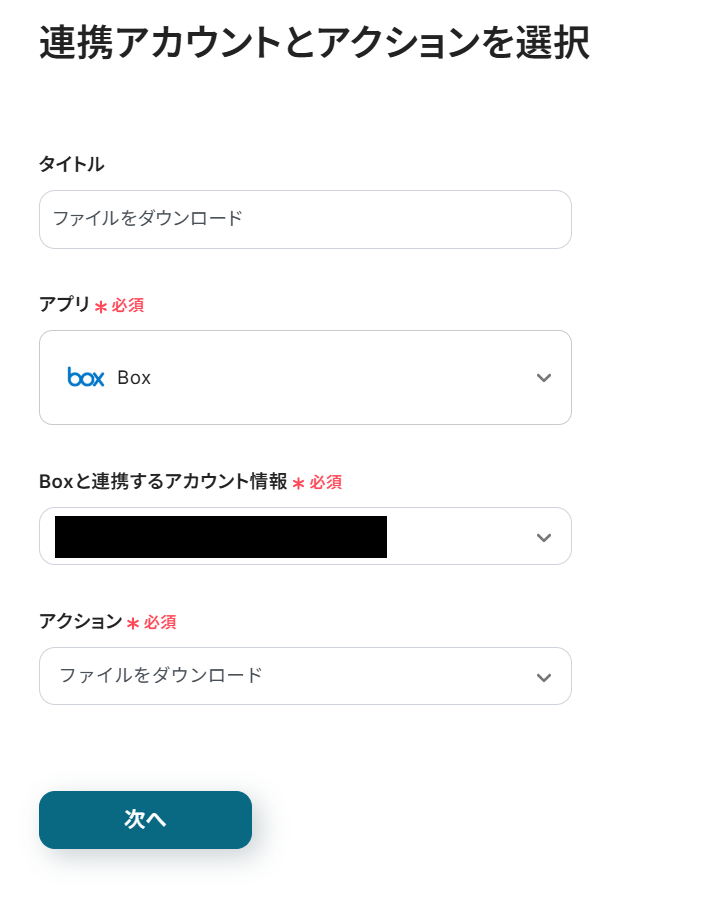The width and height of the screenshot is (701, 900).
Task: Click the red asterisk beside アクション
Action: [132, 624]
